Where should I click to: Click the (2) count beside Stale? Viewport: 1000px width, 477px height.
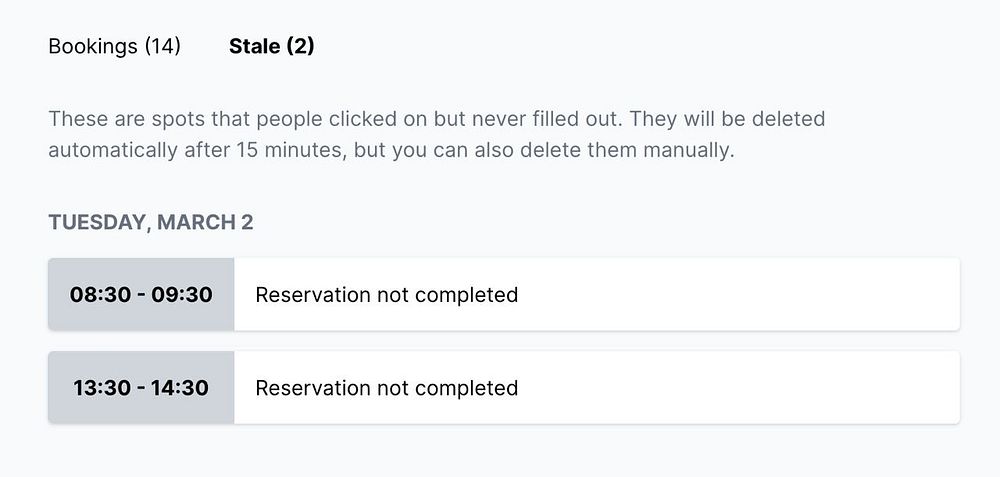point(300,46)
